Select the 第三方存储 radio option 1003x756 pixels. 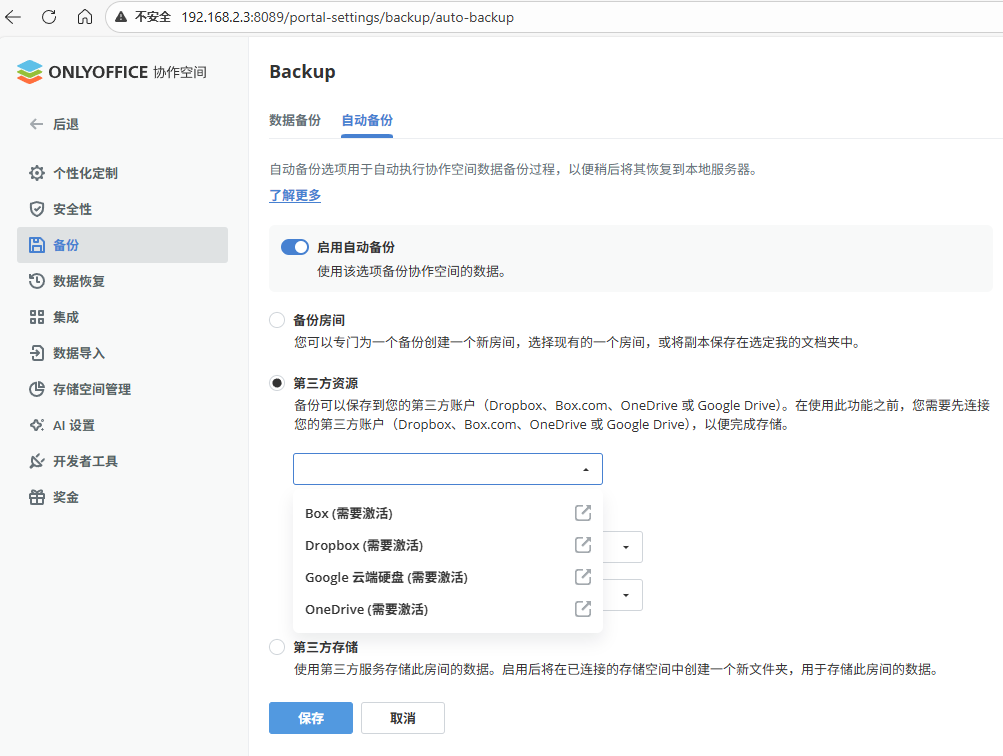(x=277, y=647)
